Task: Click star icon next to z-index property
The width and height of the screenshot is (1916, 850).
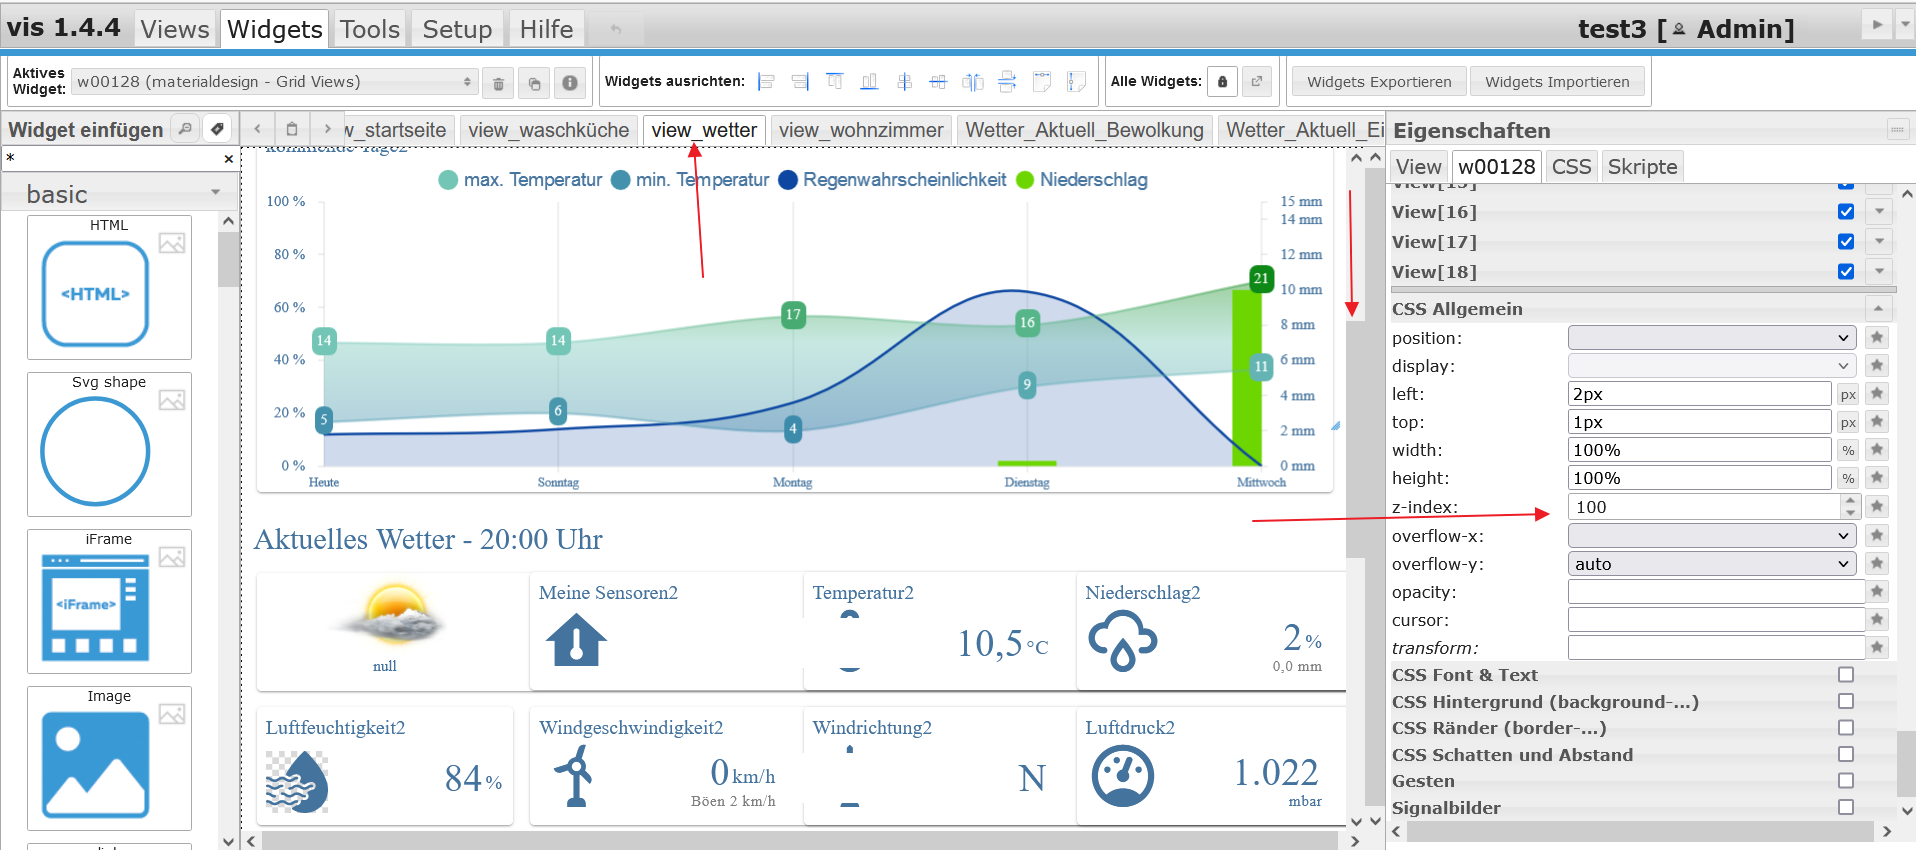Action: pos(1877,507)
